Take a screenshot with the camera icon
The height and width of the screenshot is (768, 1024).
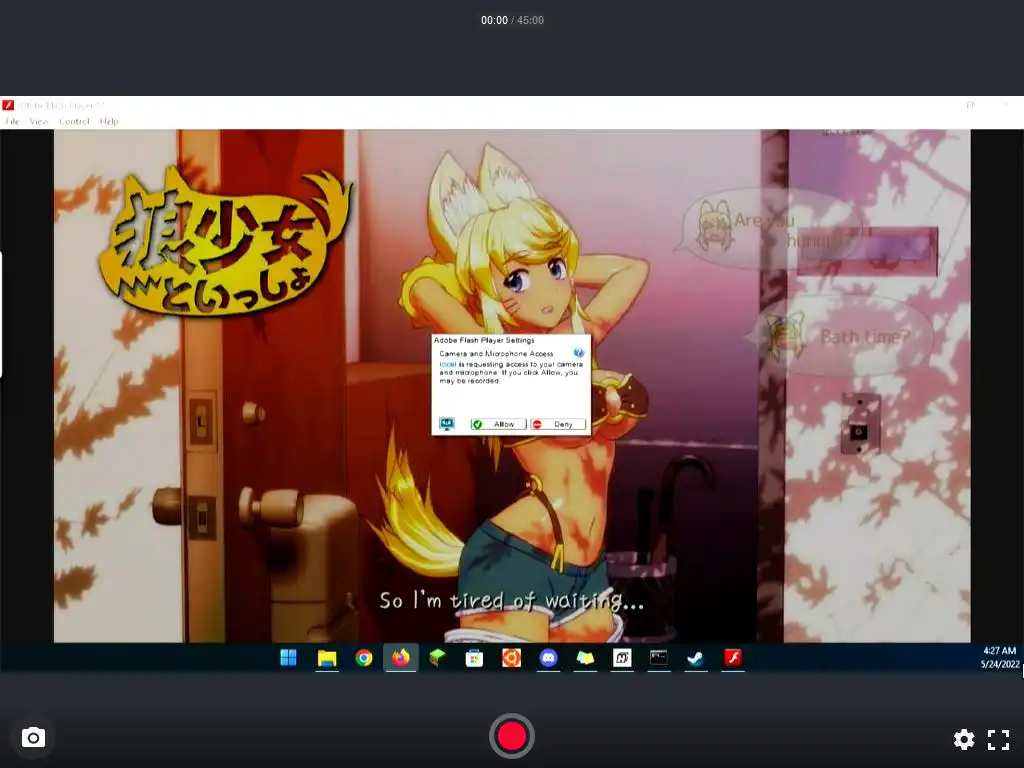33,738
